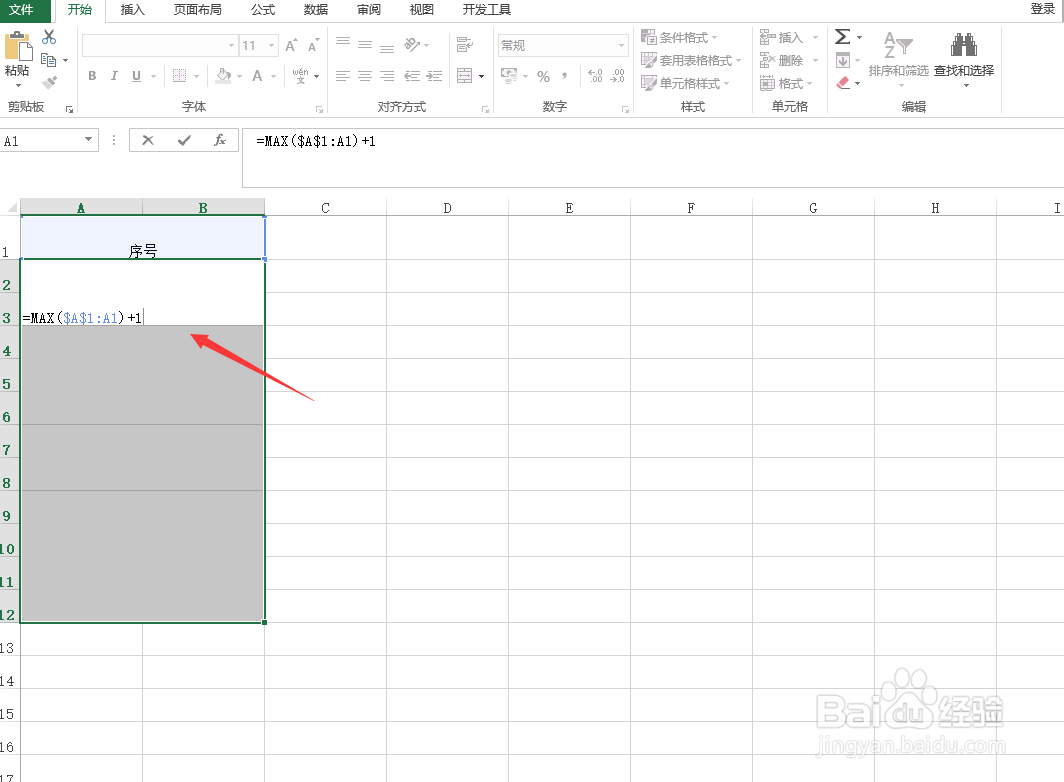The width and height of the screenshot is (1064, 782).
Task: Switch to the 页面布局 tab
Action: click(x=197, y=10)
